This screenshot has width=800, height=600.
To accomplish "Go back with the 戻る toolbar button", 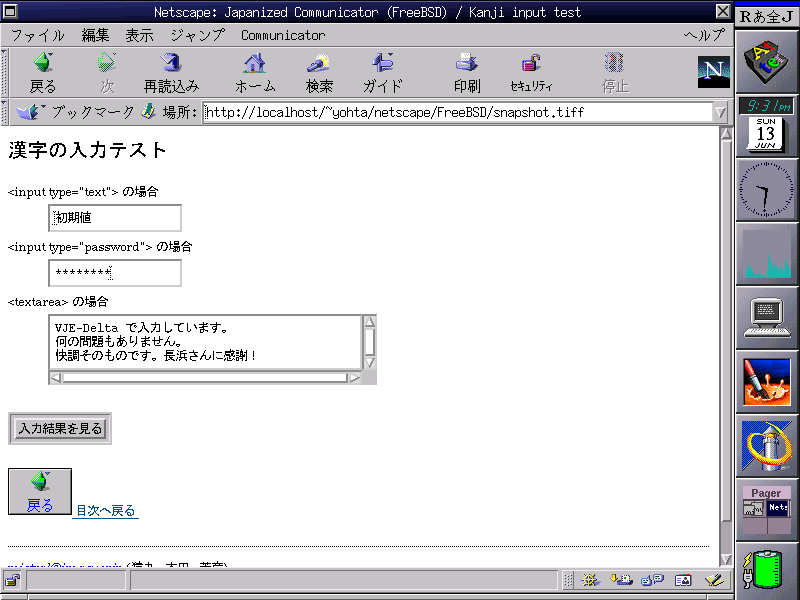I will tap(43, 73).
